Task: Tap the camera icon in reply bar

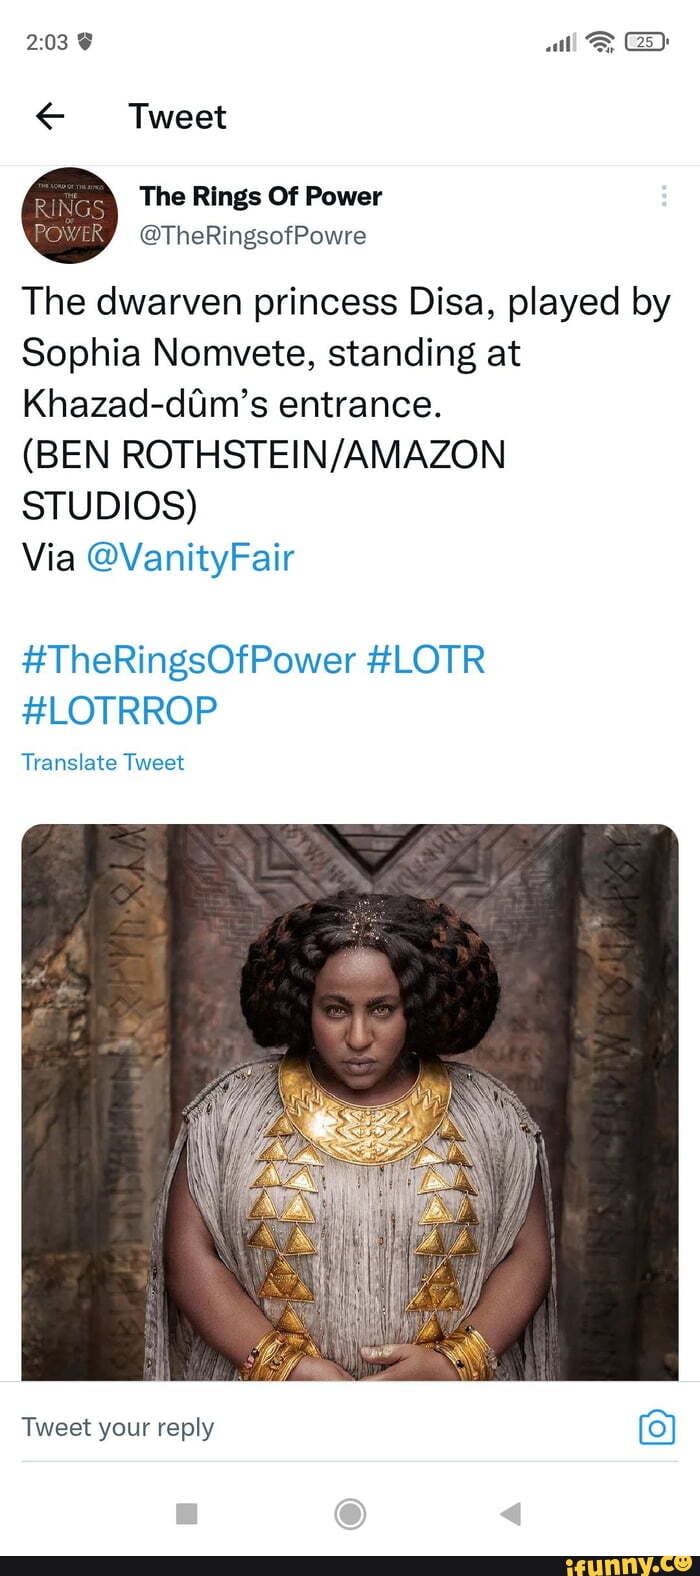Action: [657, 1427]
